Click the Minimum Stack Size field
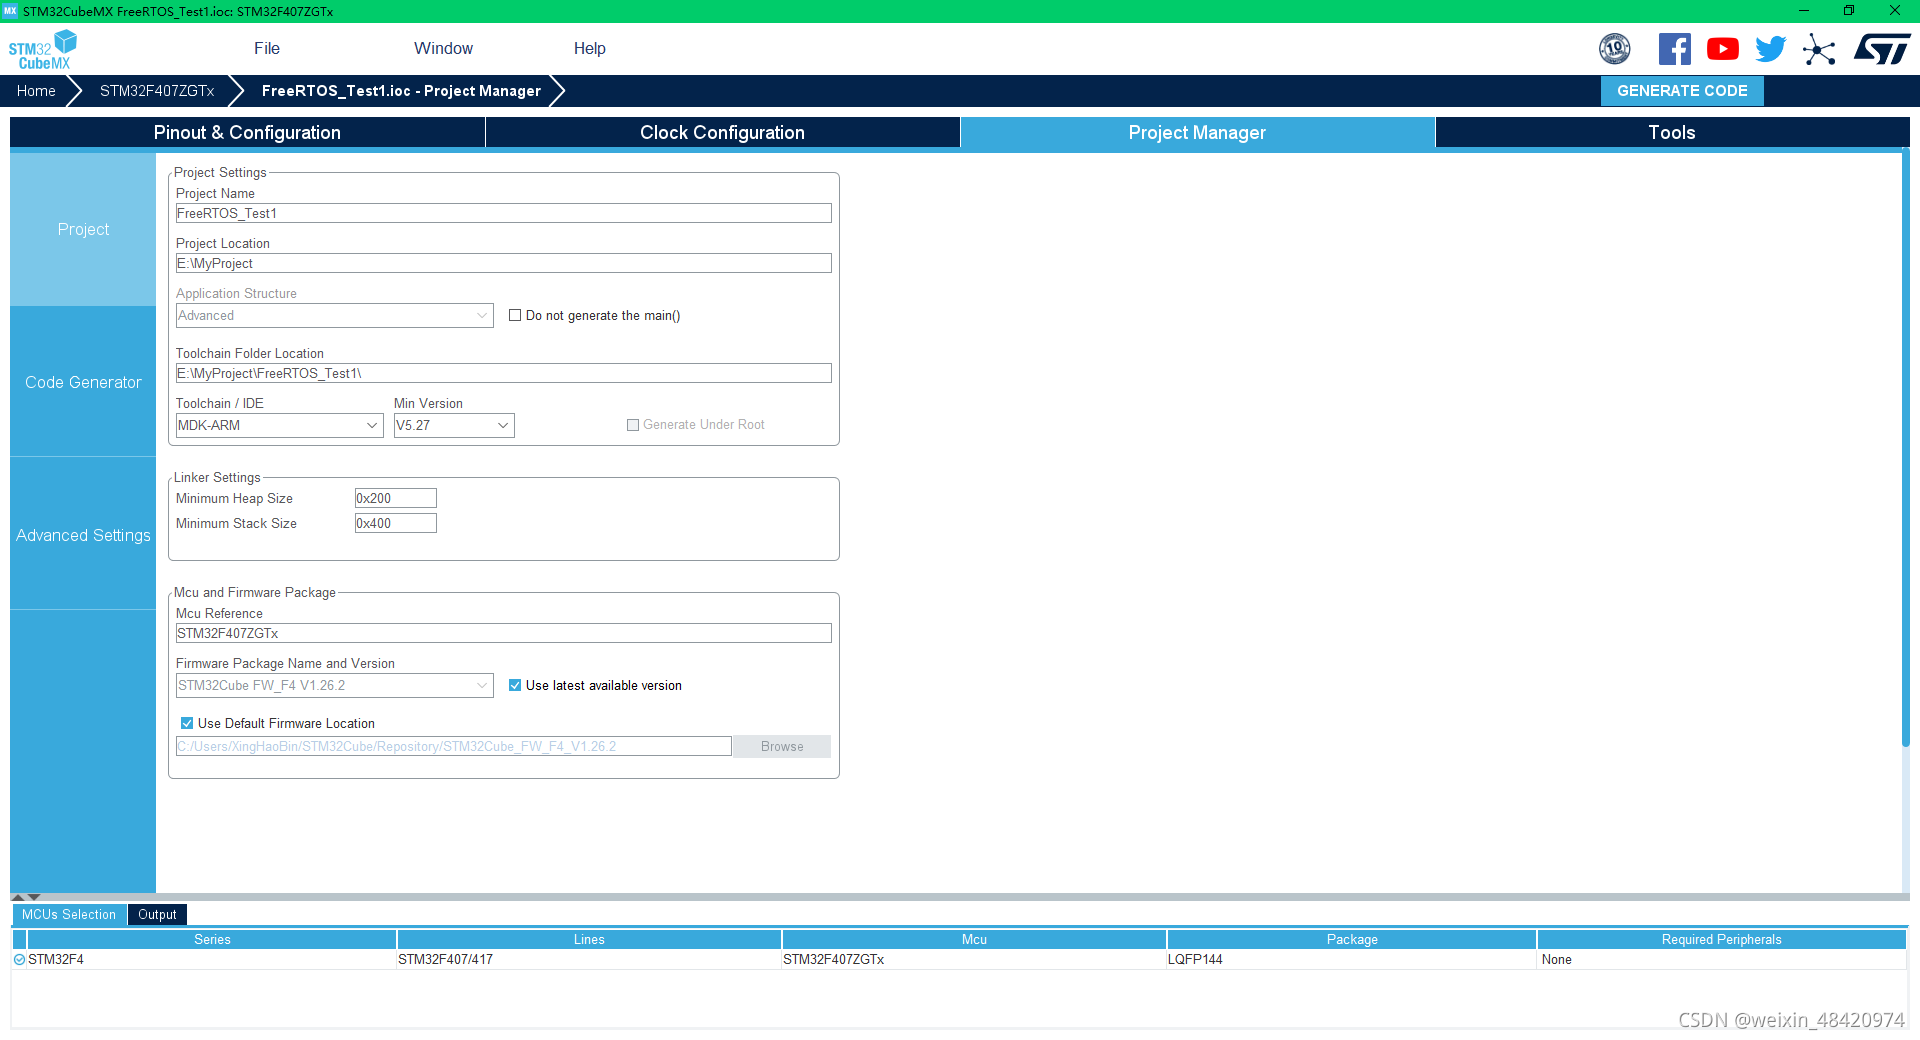This screenshot has height=1040, width=1920. (x=395, y=523)
